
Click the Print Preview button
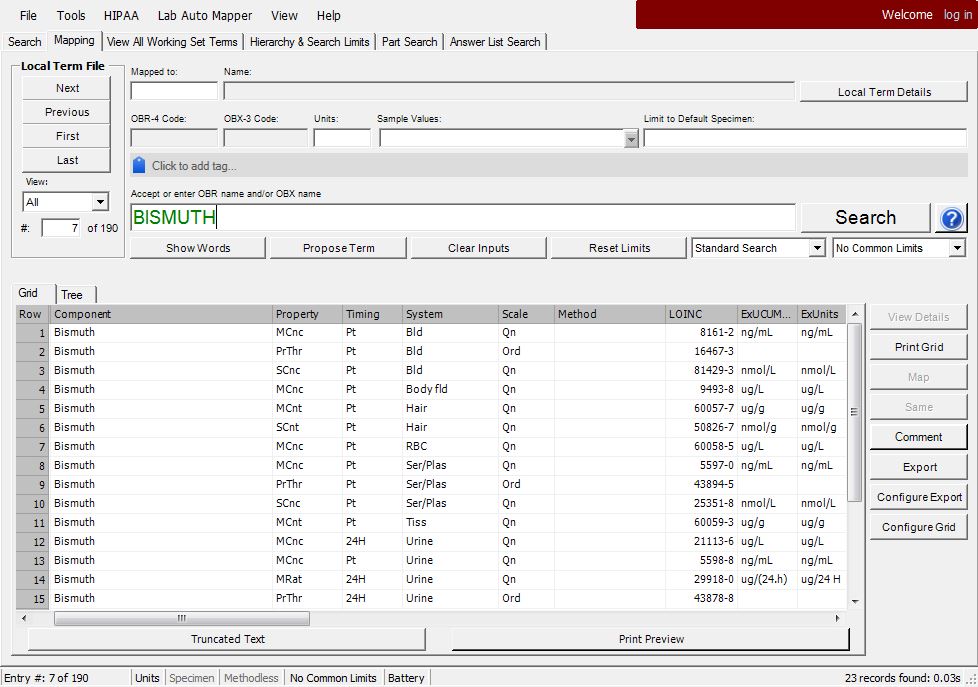(x=651, y=639)
